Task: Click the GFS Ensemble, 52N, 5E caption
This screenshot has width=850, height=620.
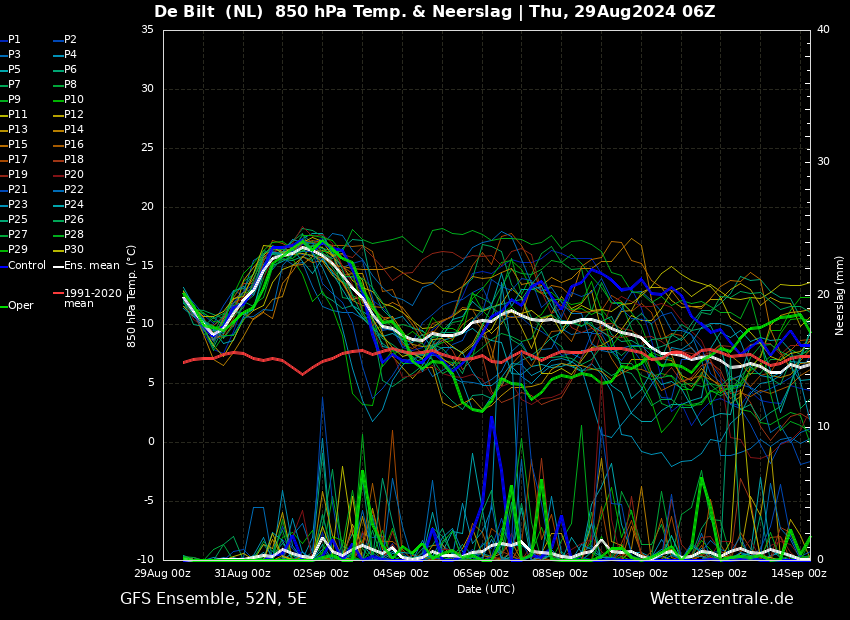Action: 213,599
